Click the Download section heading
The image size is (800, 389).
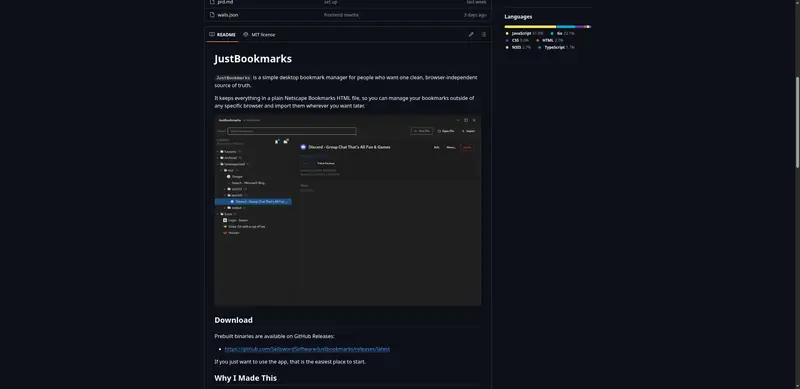point(233,320)
